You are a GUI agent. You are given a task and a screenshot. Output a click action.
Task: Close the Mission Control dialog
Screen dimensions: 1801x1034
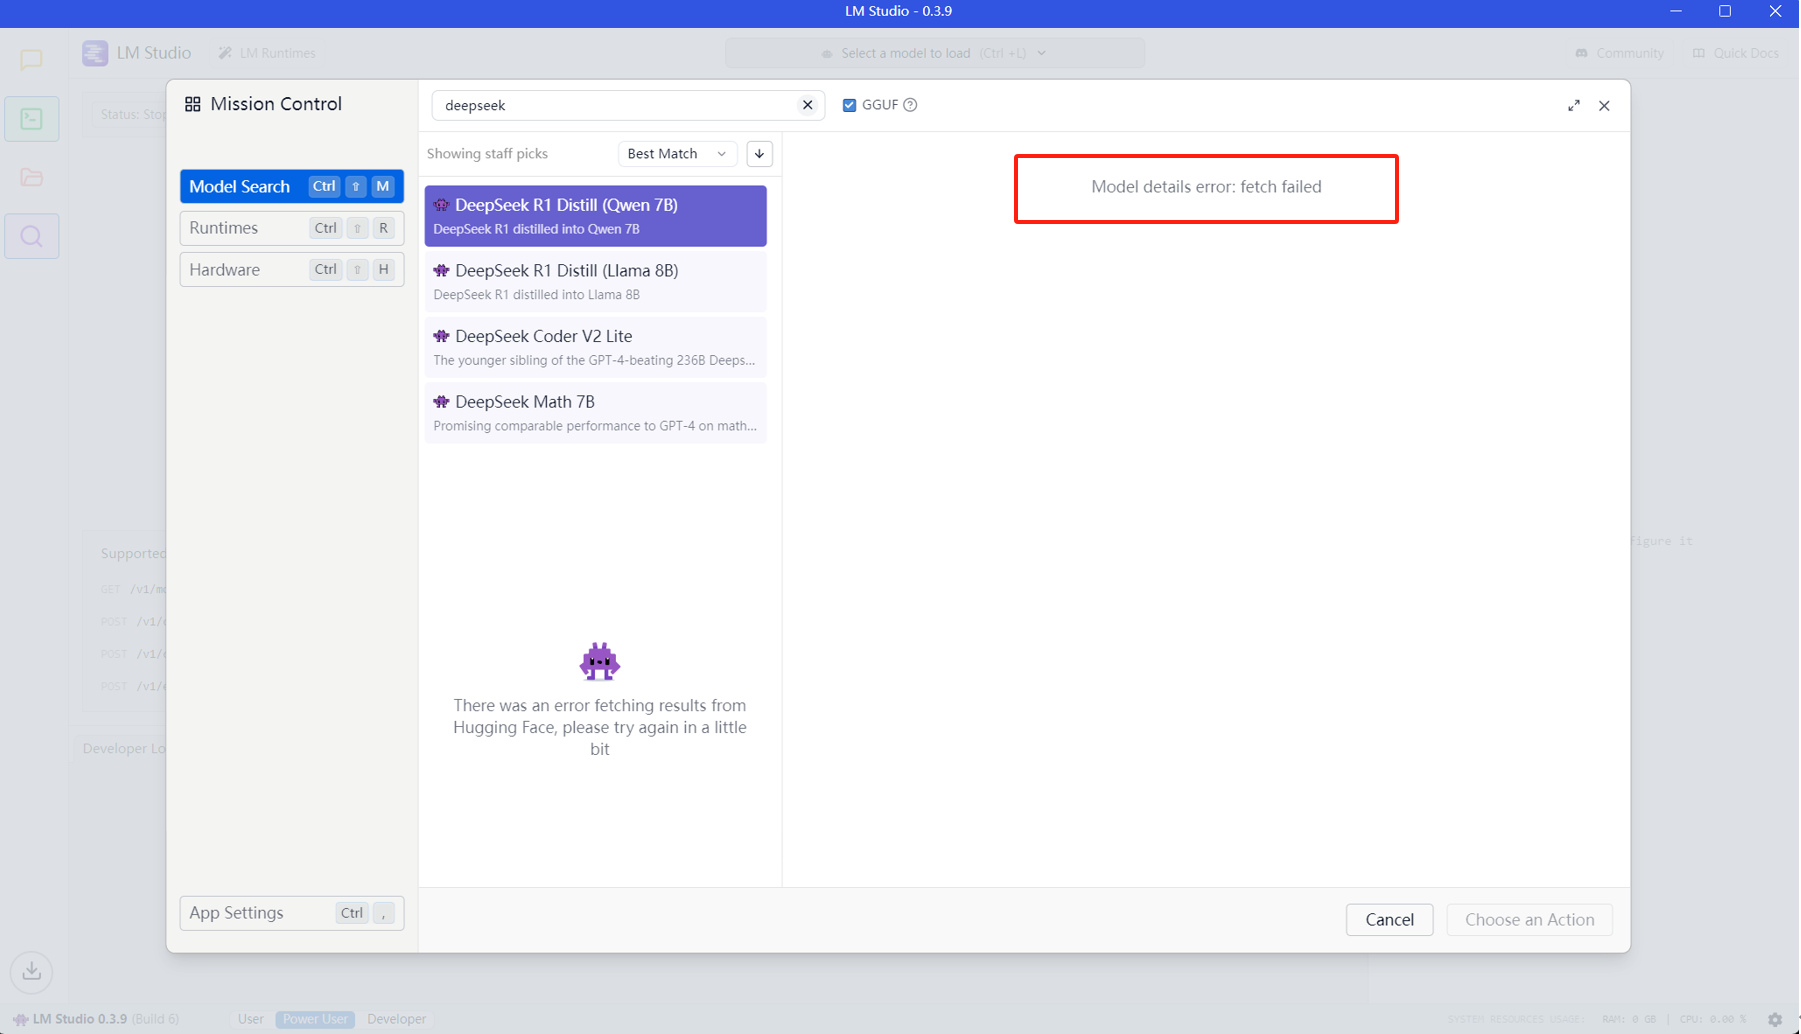[x=1604, y=105]
